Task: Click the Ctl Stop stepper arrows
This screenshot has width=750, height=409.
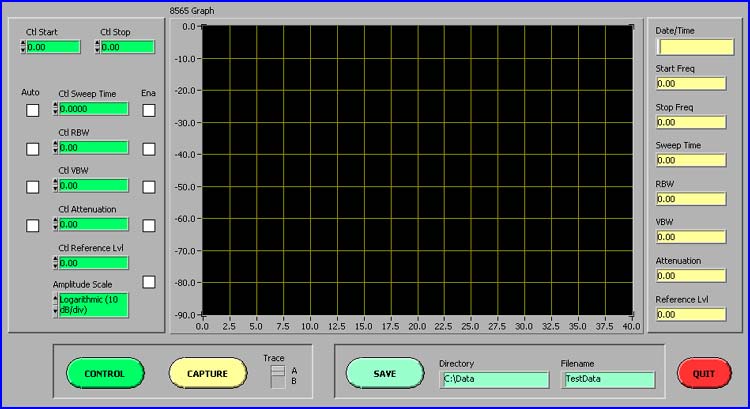Action: coord(98,47)
